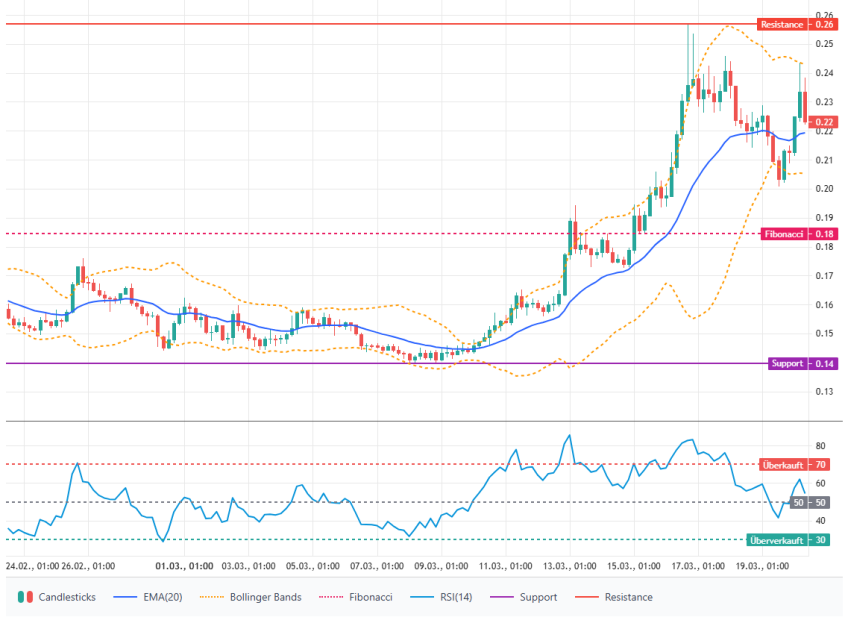Click the 01.03., 01:00 time axis label
This screenshot has width=845, height=620.
click(186, 565)
